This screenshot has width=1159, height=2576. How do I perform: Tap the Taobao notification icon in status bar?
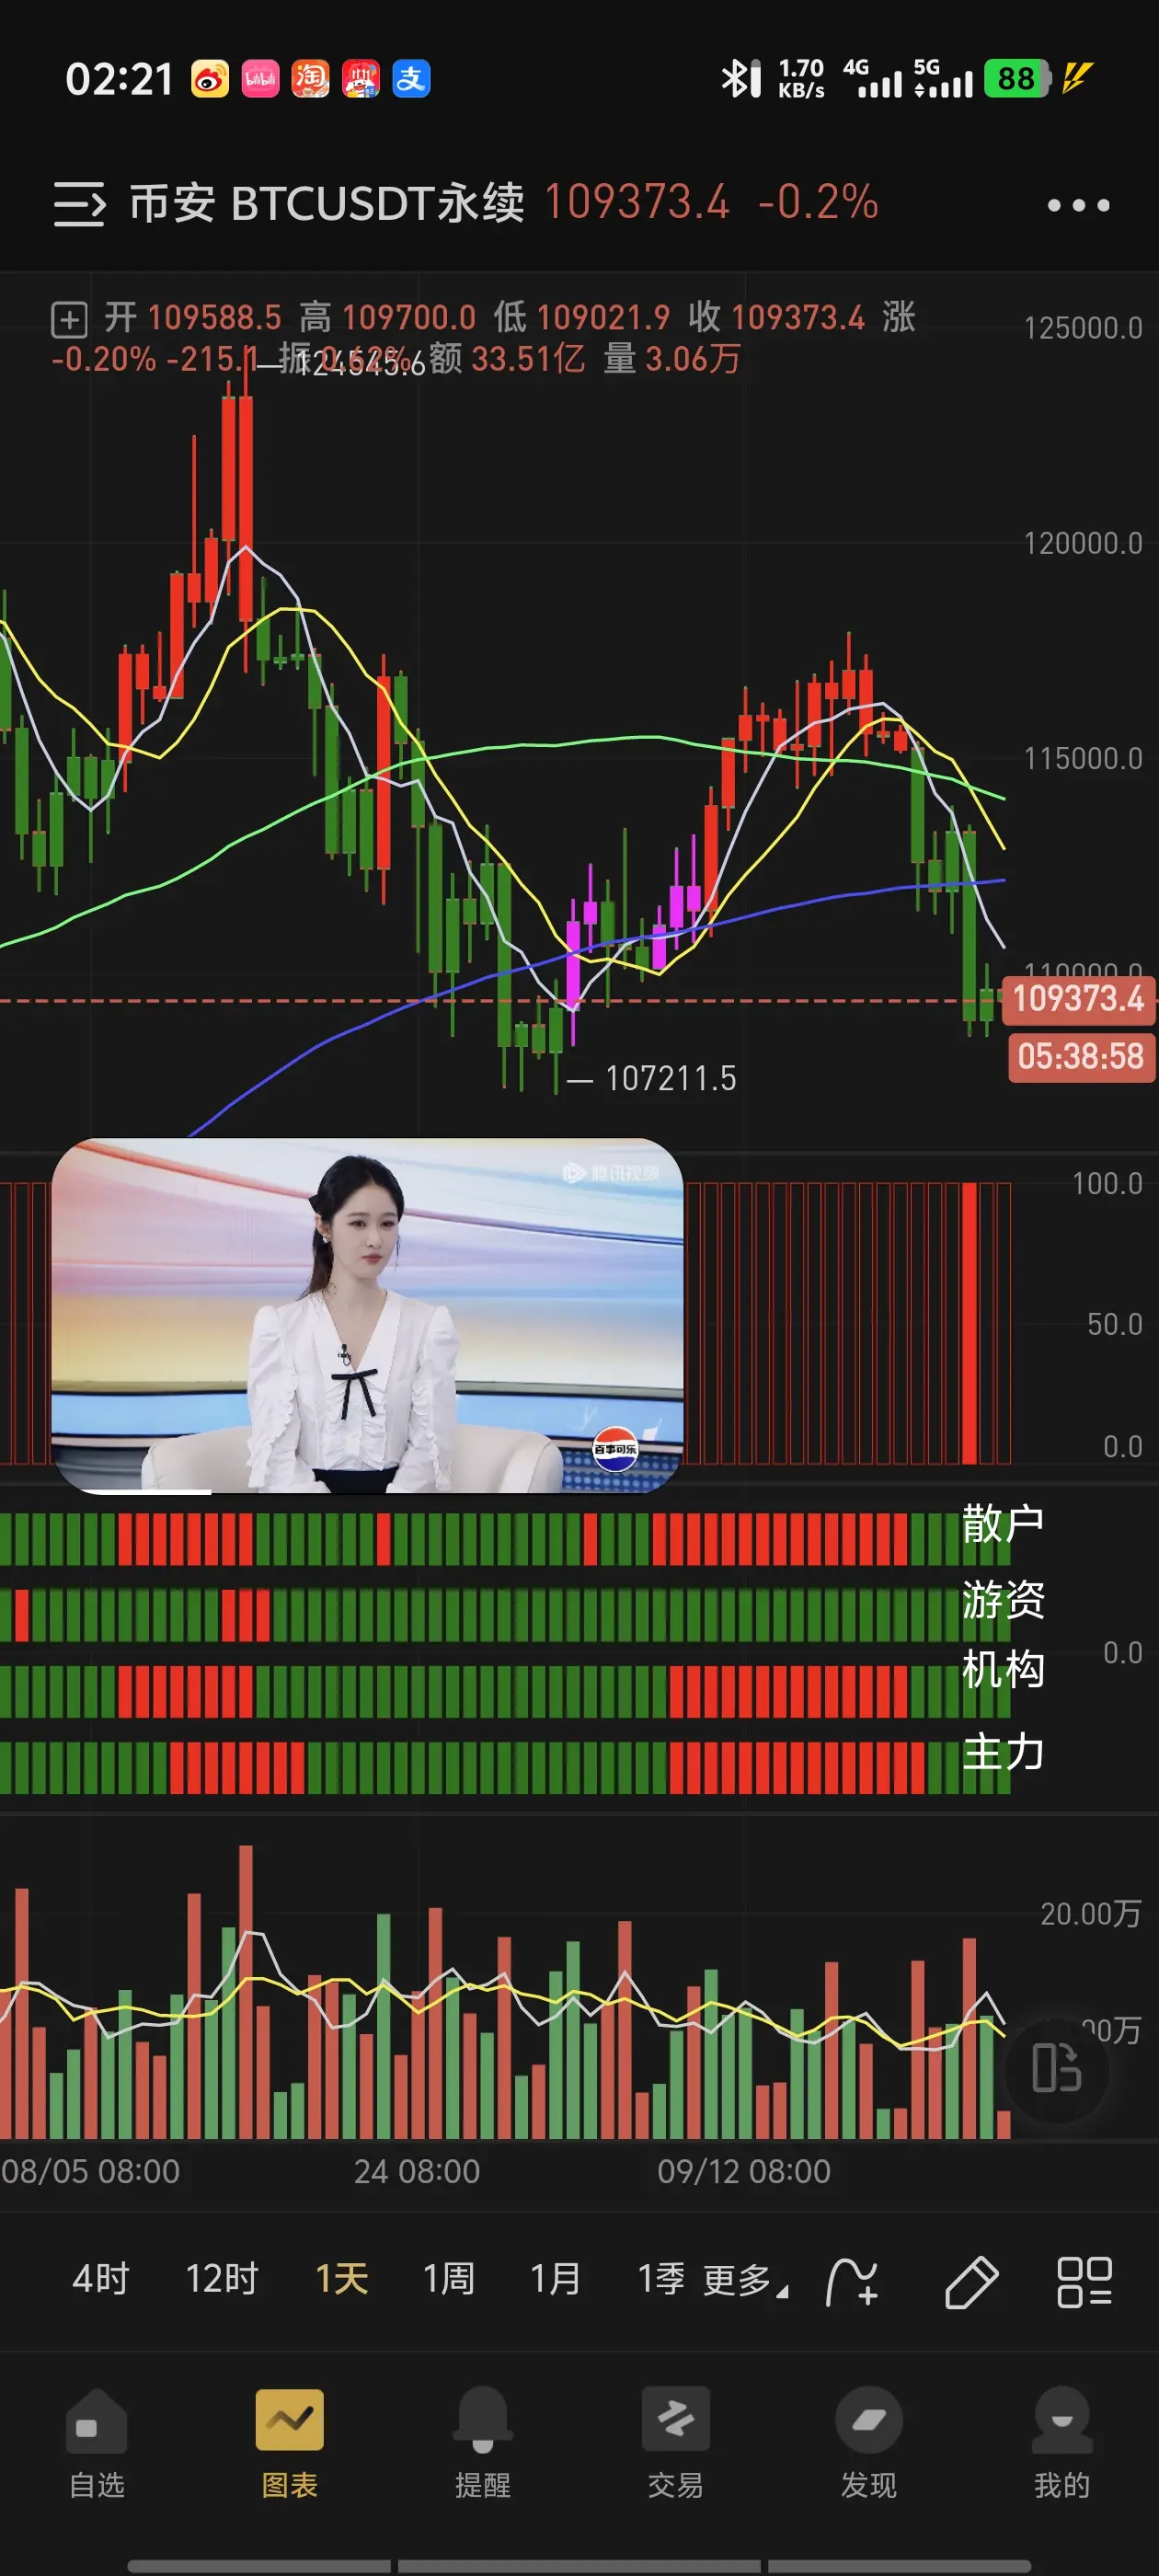(x=310, y=79)
